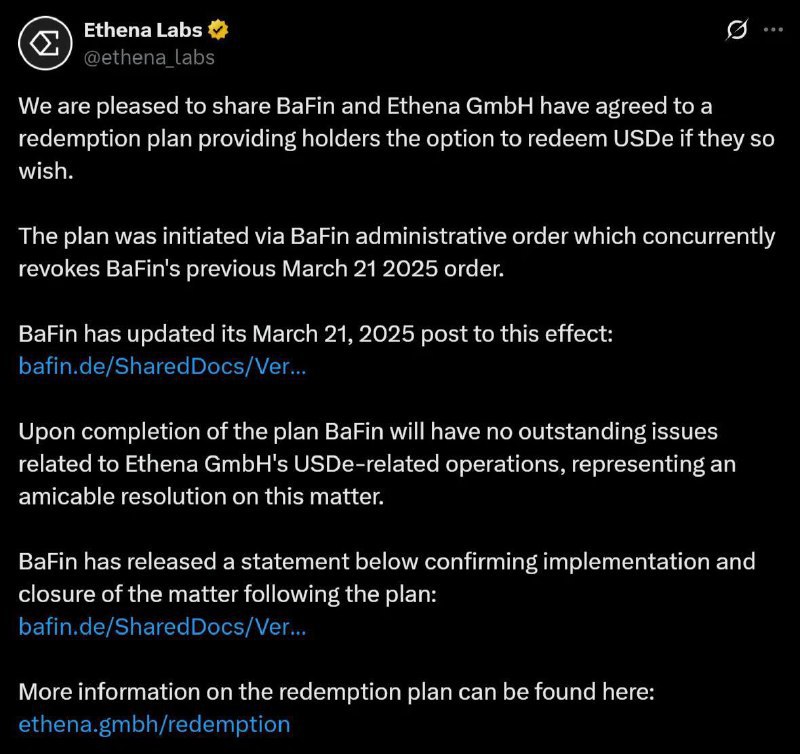Visit the ethena.gmbh/redemption link
Viewport: 800px width, 754px height.
(154, 724)
